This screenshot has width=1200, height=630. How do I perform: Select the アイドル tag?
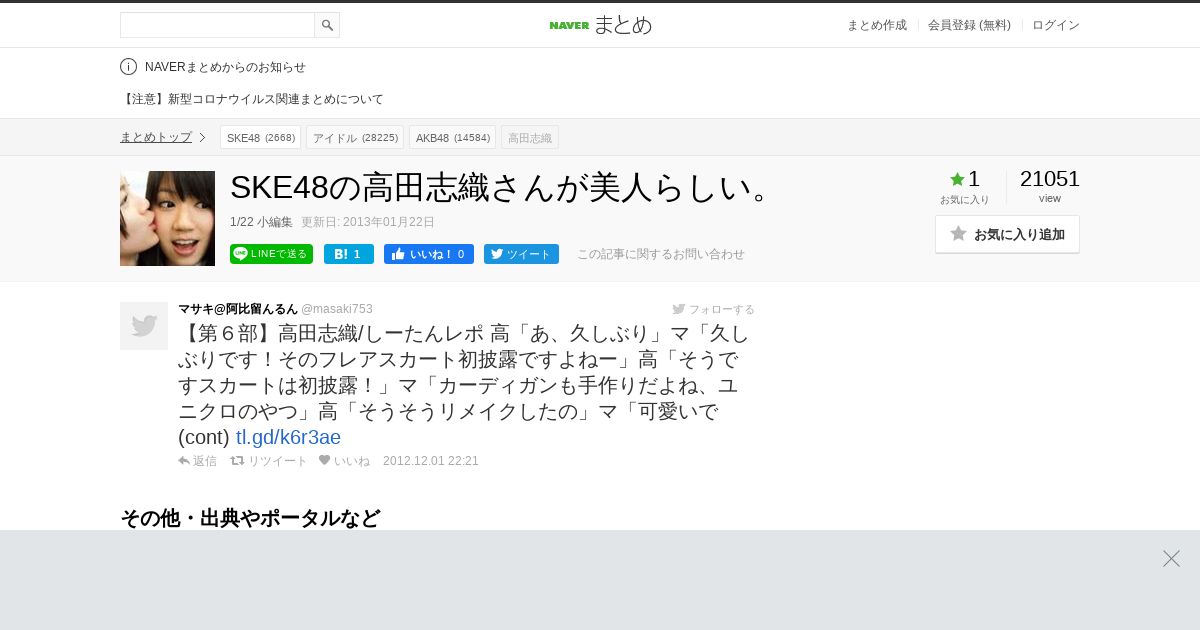(x=355, y=137)
